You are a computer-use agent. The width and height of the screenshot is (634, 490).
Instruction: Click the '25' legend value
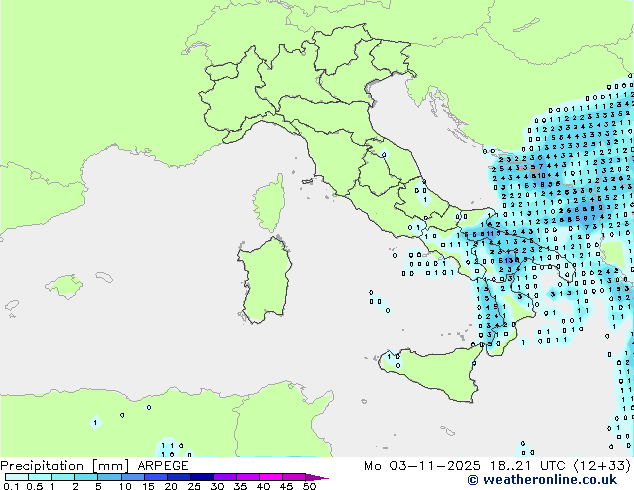(194, 486)
